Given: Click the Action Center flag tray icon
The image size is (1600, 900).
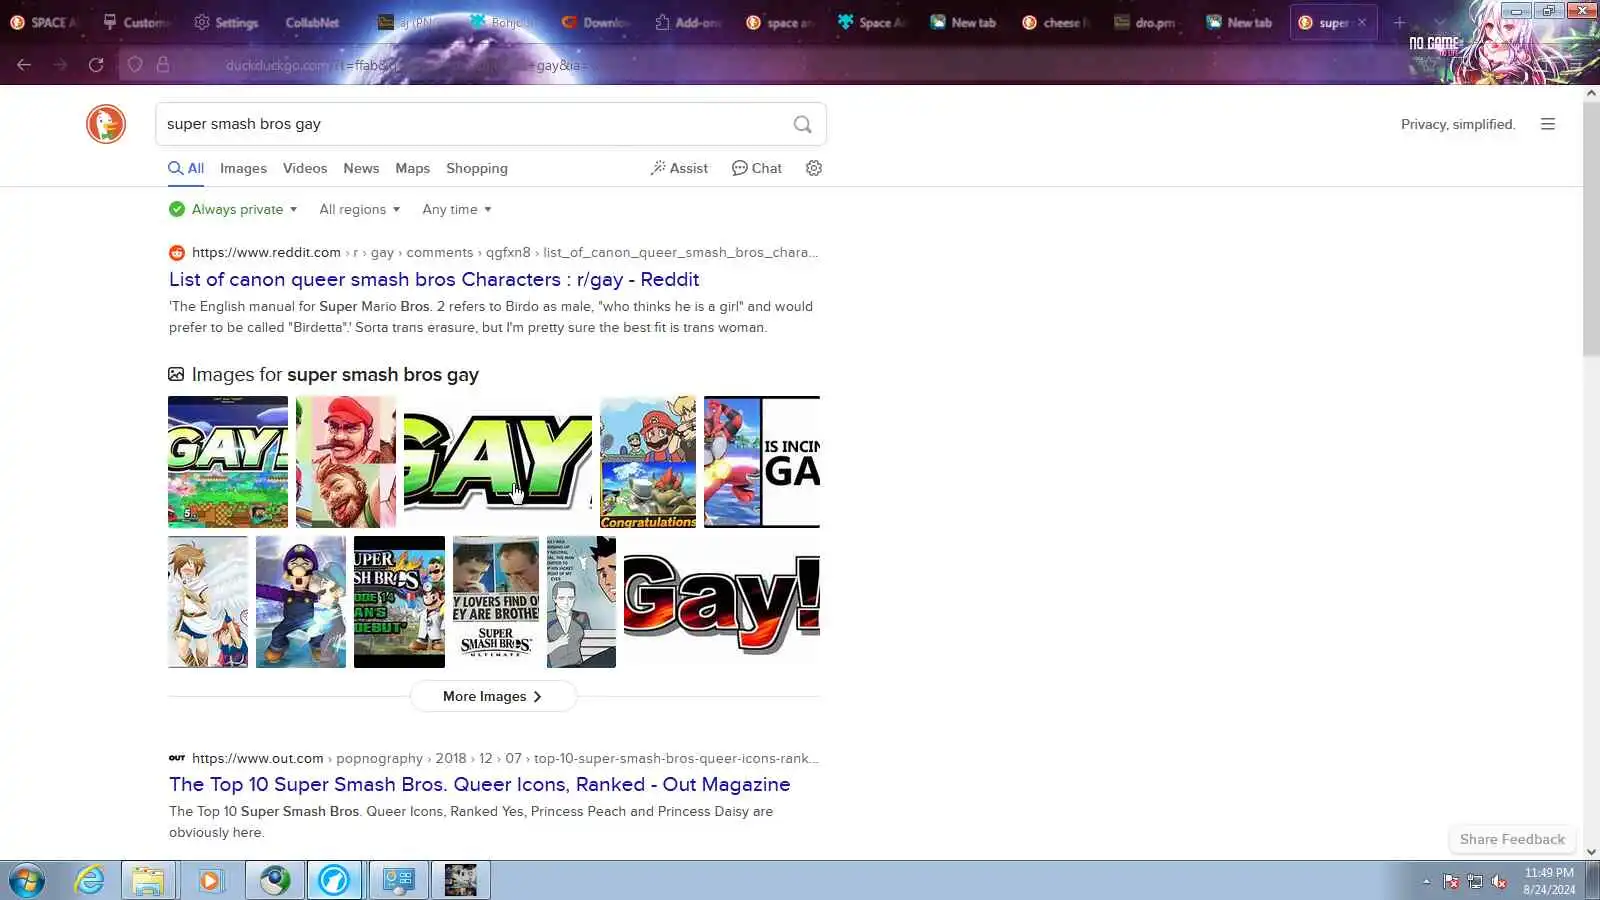Looking at the screenshot, I should click(1451, 881).
